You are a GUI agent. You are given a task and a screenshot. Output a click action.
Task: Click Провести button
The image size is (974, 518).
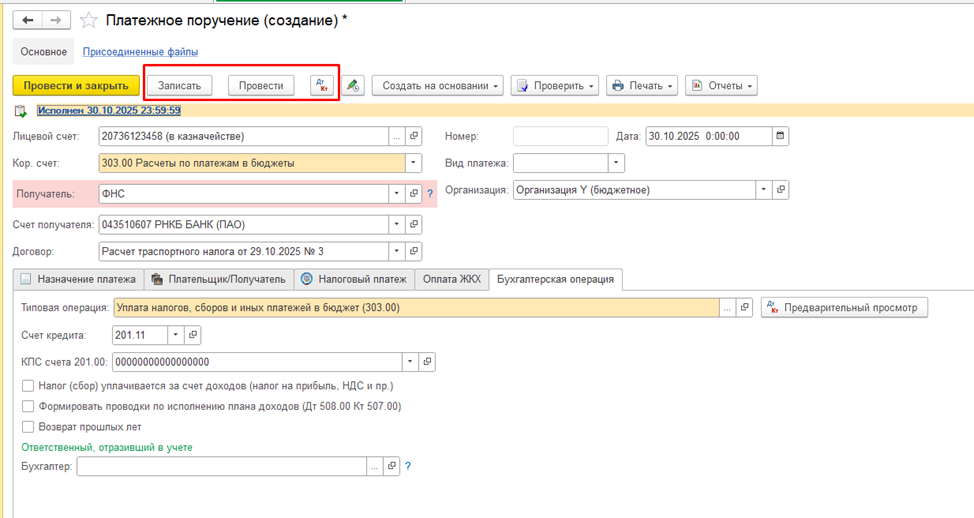tap(261, 86)
